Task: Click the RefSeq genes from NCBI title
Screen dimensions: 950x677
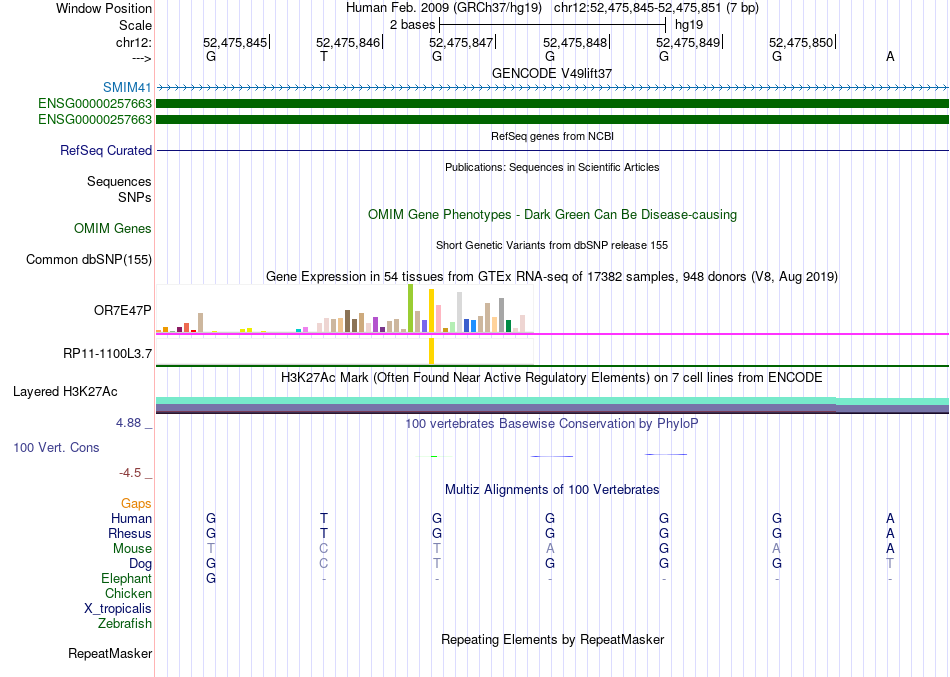Action: [552, 136]
